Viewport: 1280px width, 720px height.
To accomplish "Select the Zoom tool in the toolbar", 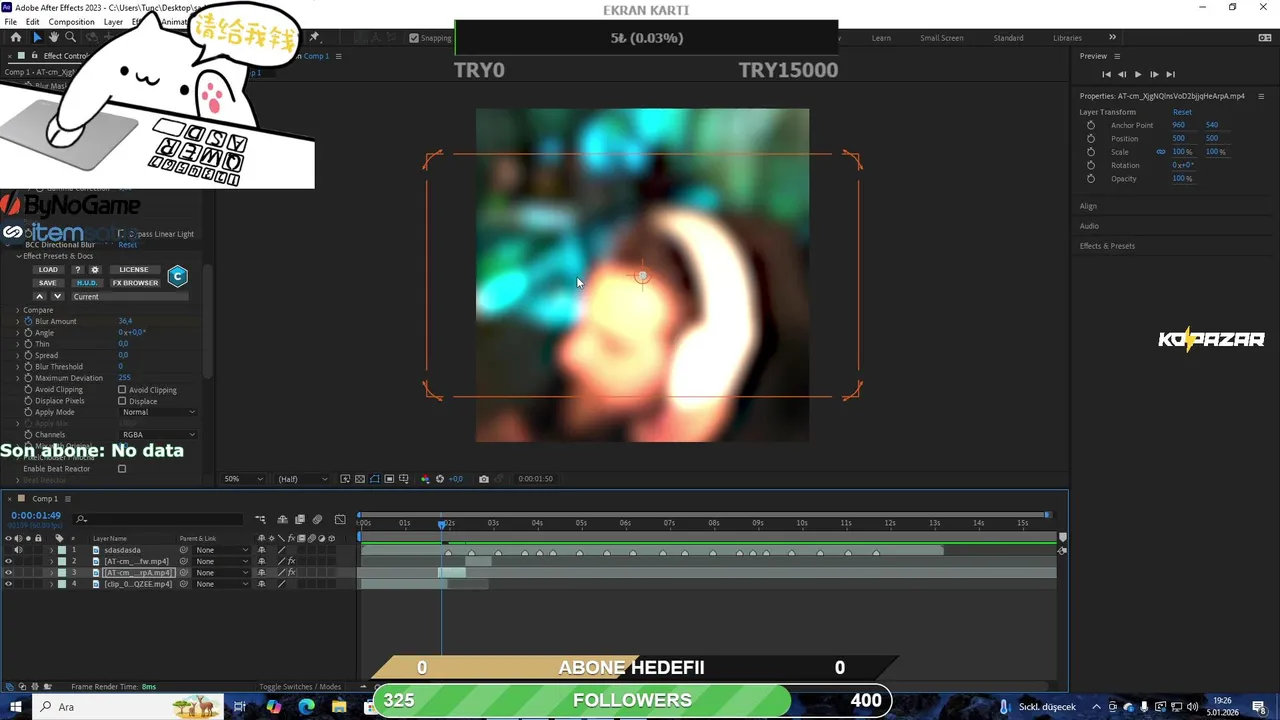I will (x=70, y=37).
